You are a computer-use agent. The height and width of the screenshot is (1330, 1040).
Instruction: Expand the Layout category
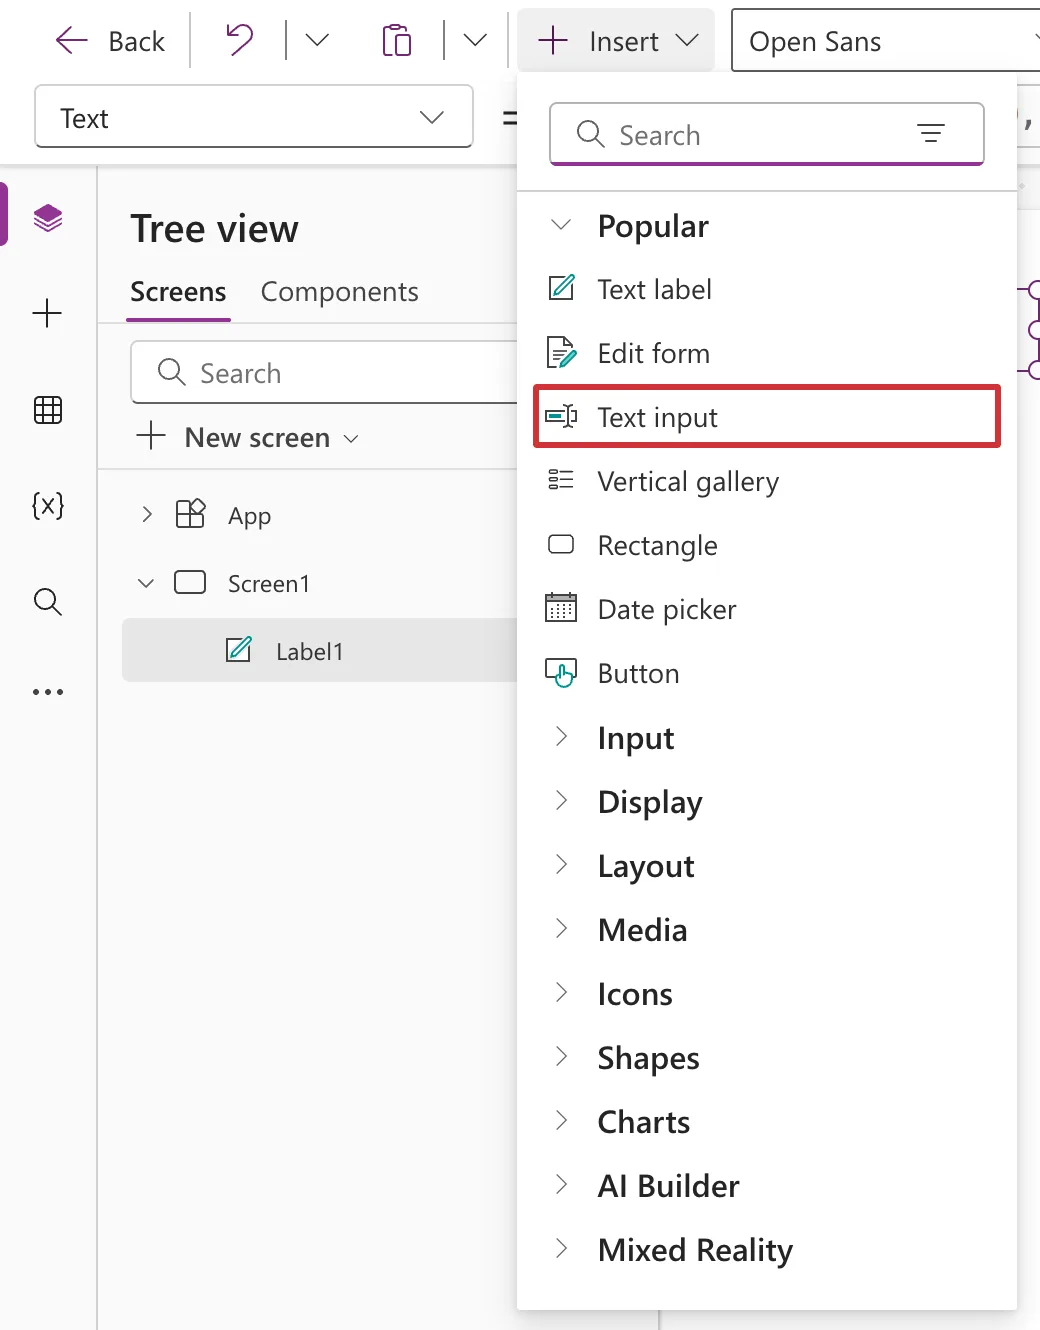[x=562, y=865]
